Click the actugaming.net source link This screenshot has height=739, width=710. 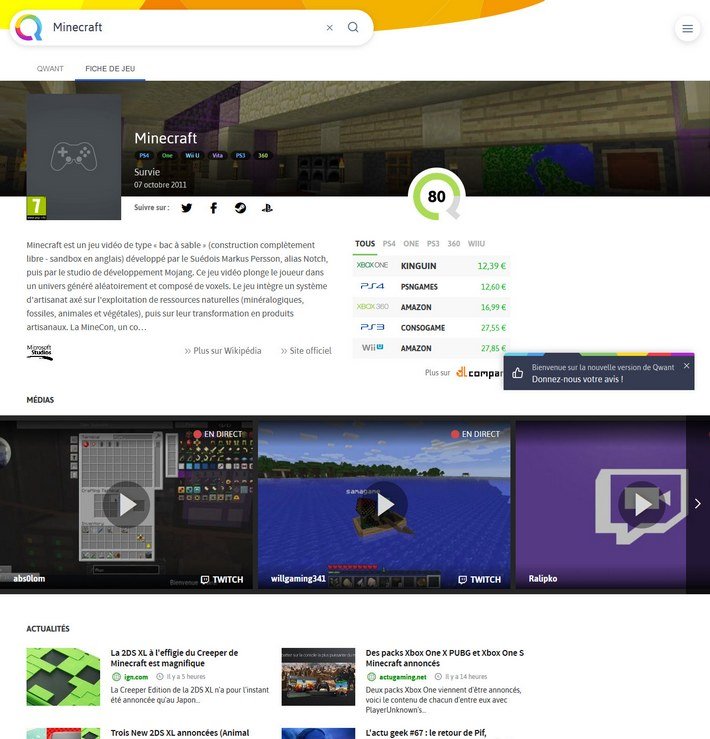pos(403,677)
